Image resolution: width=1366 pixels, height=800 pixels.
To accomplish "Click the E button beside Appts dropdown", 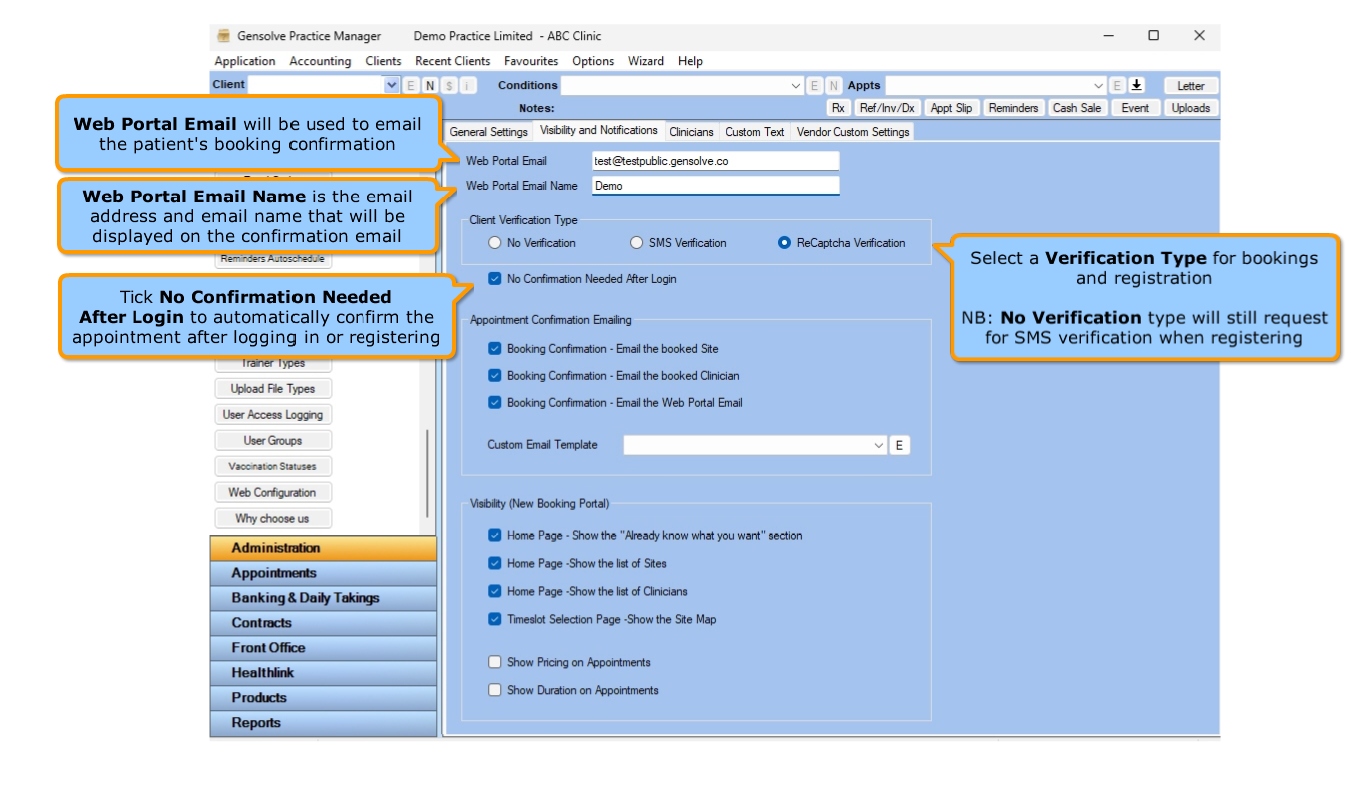I will [x=1118, y=86].
